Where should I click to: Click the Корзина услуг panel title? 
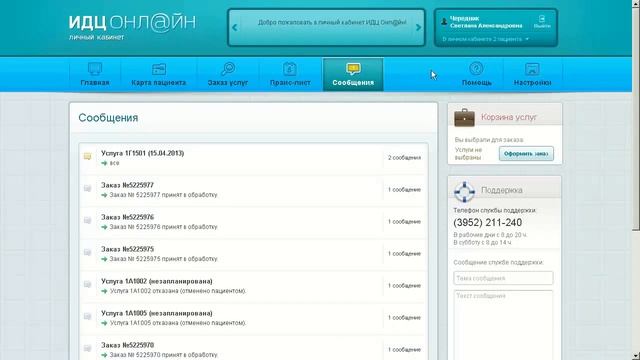(509, 117)
